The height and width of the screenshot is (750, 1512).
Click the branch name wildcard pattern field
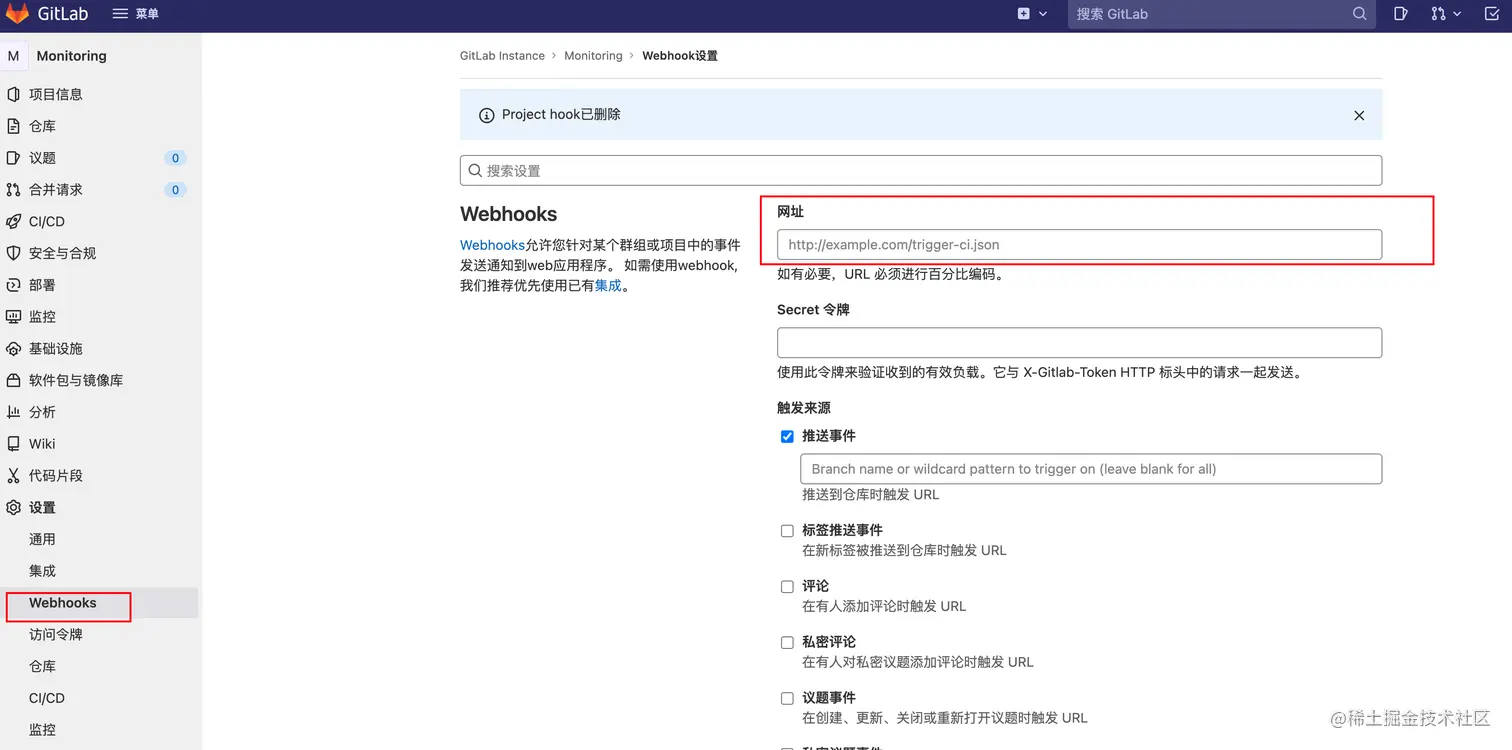click(1091, 469)
